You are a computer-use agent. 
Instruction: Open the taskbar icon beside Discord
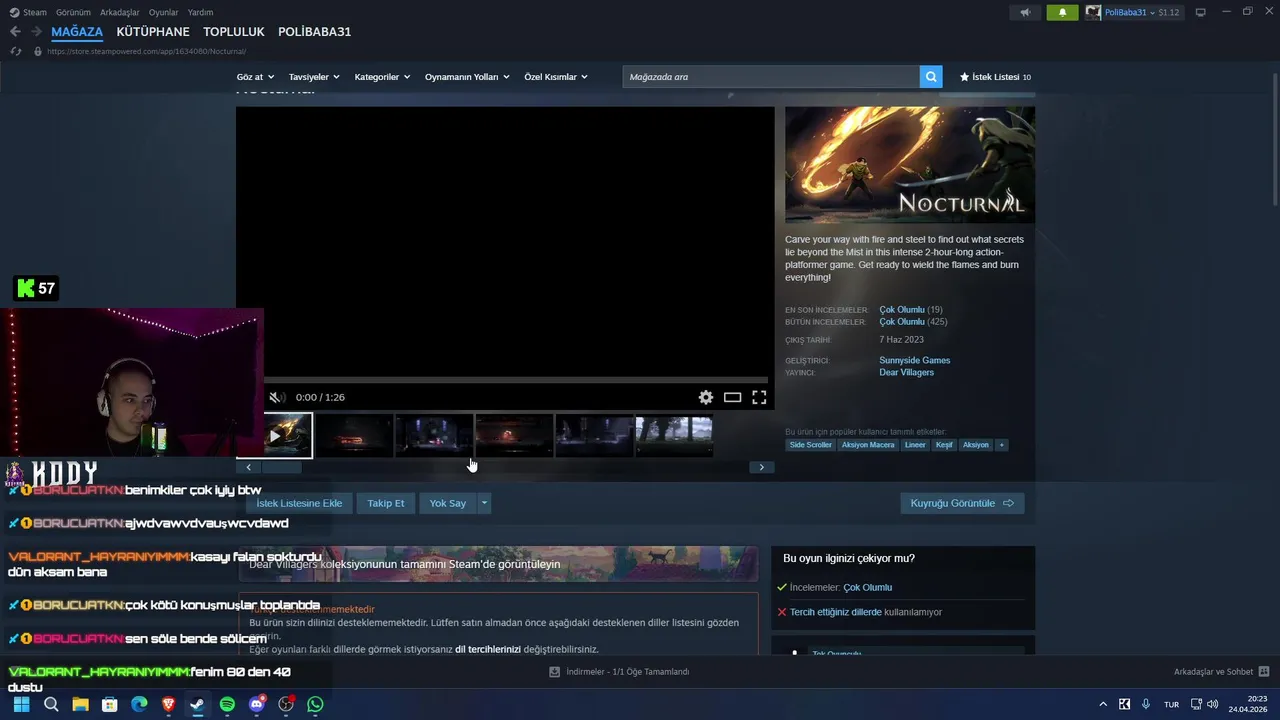click(286, 704)
